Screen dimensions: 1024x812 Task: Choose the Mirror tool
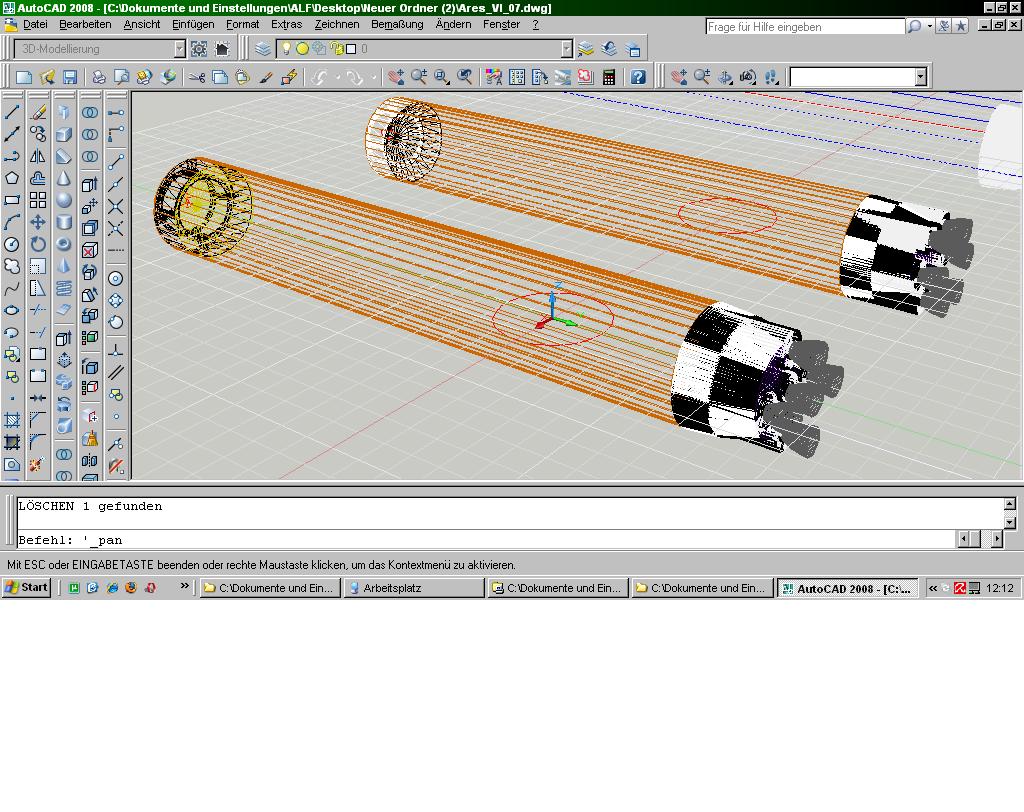[x=38, y=157]
